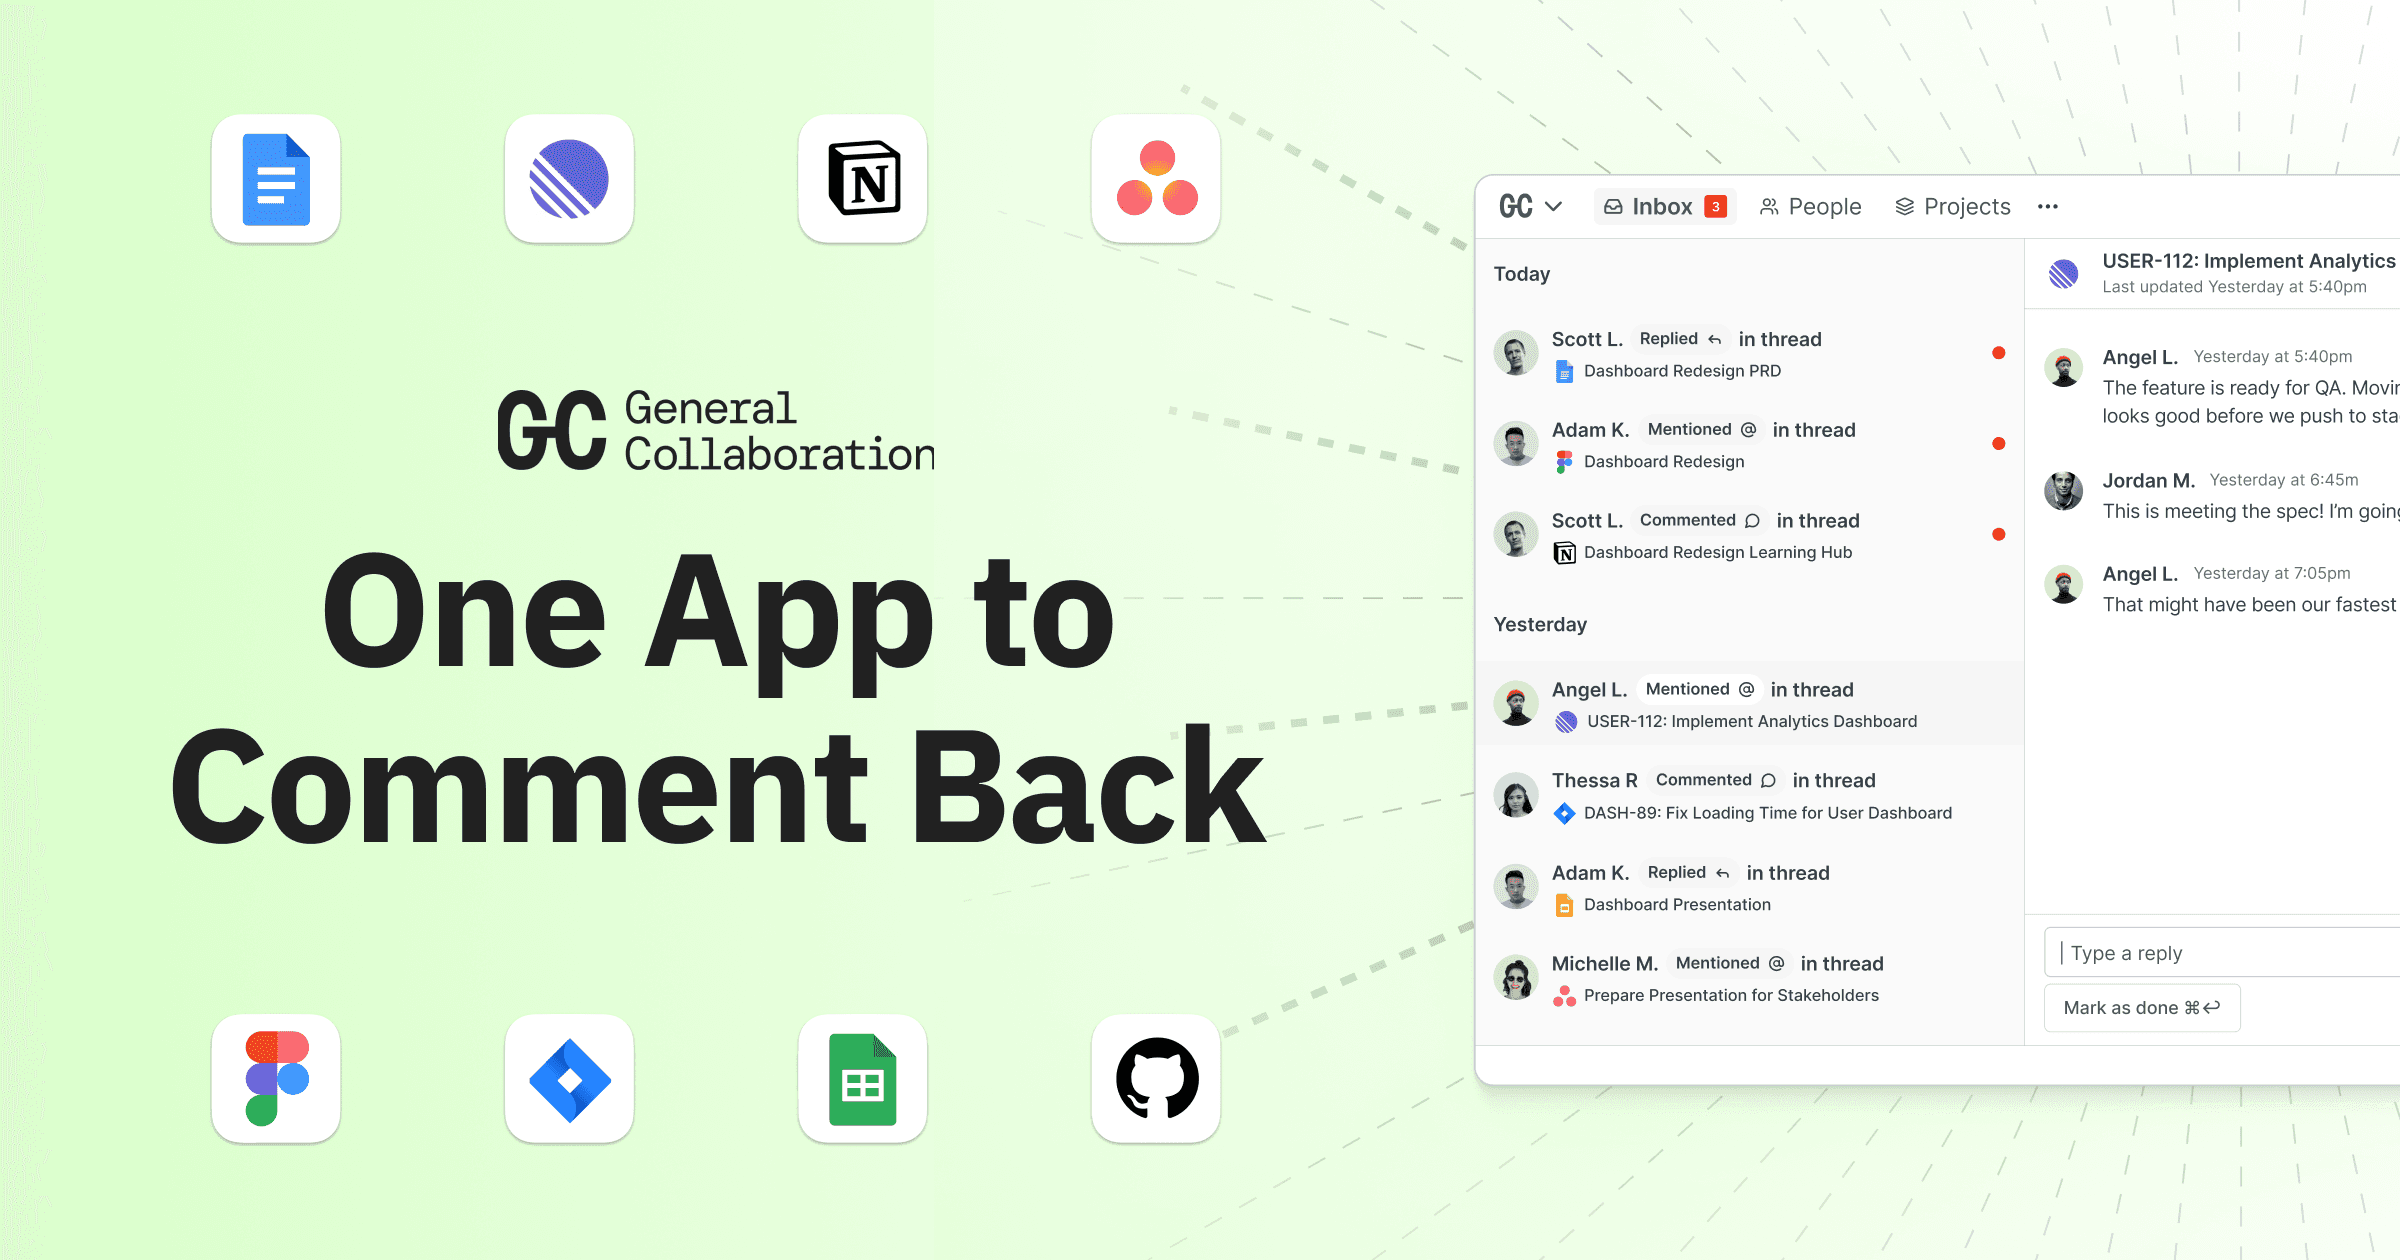Open the three-dot overflow menu
Image resolution: width=2400 pixels, height=1260 pixels.
[x=2051, y=206]
